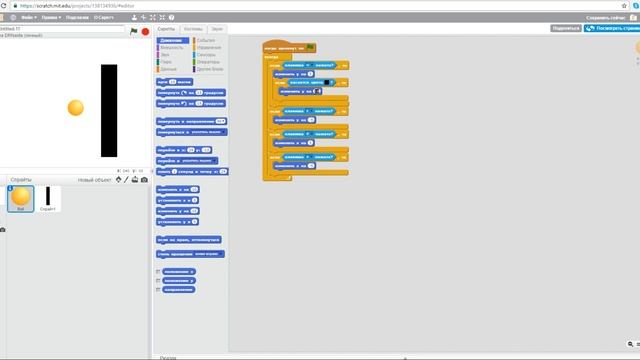Select the Управление block category
This screenshot has width=640, height=360.
point(209,48)
